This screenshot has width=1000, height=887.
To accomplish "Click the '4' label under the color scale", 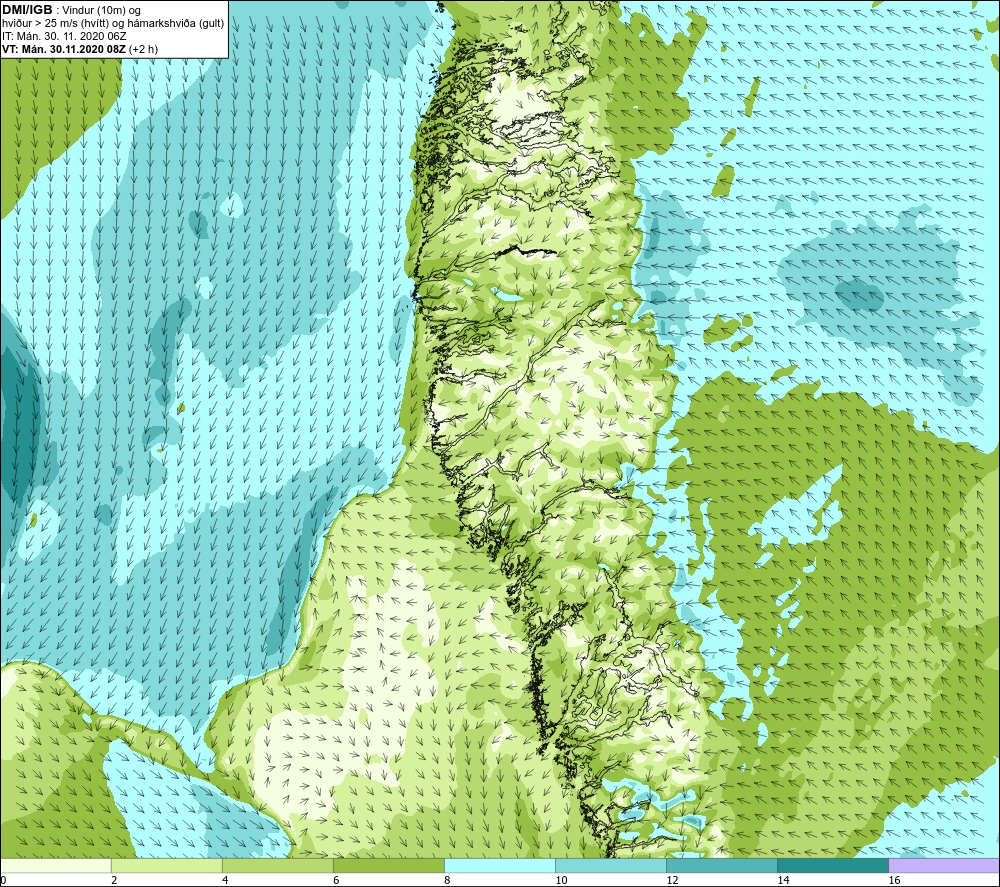I will (225, 881).
